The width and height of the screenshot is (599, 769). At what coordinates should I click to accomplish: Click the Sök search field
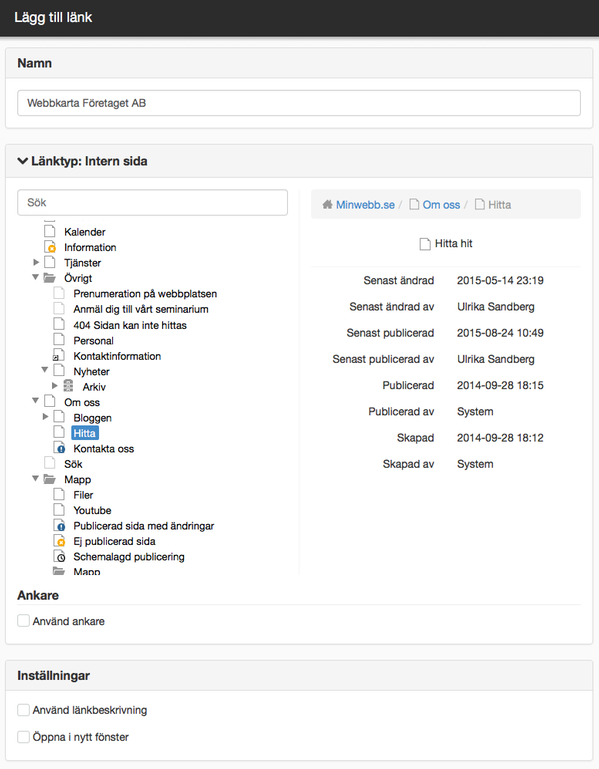click(153, 203)
